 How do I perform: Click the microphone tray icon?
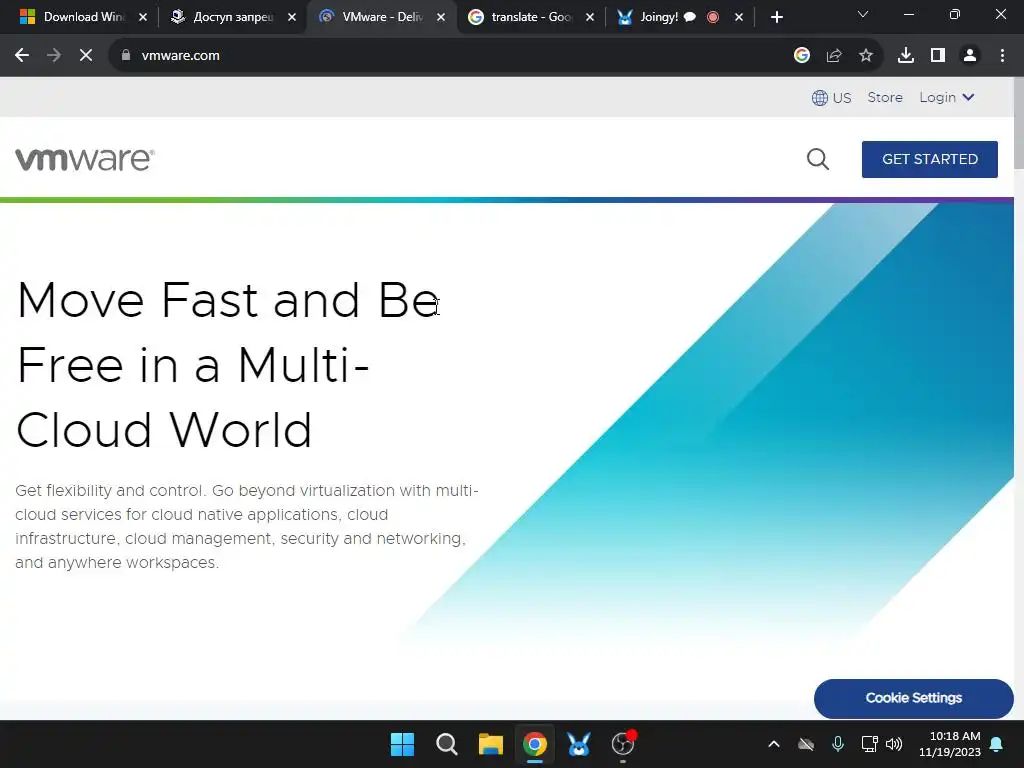838,744
